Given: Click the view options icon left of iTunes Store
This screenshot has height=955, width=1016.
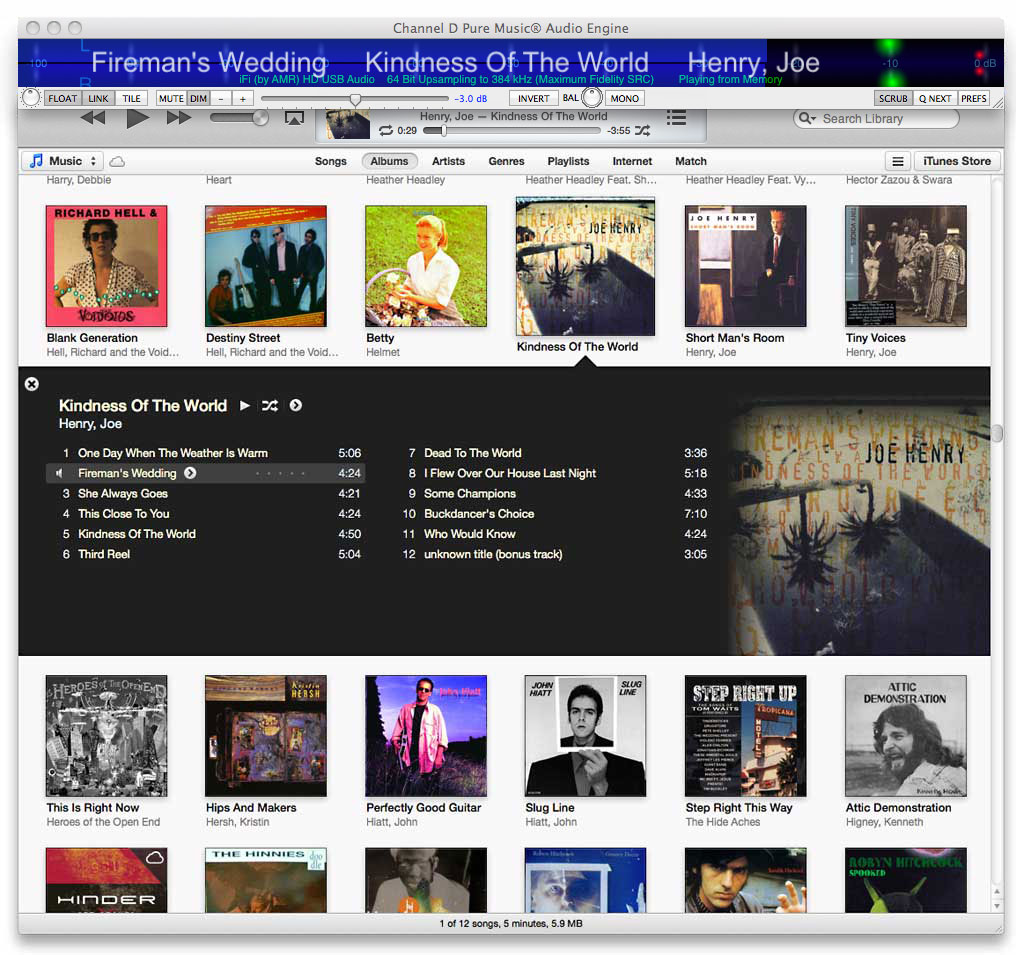Looking at the screenshot, I should 898,160.
